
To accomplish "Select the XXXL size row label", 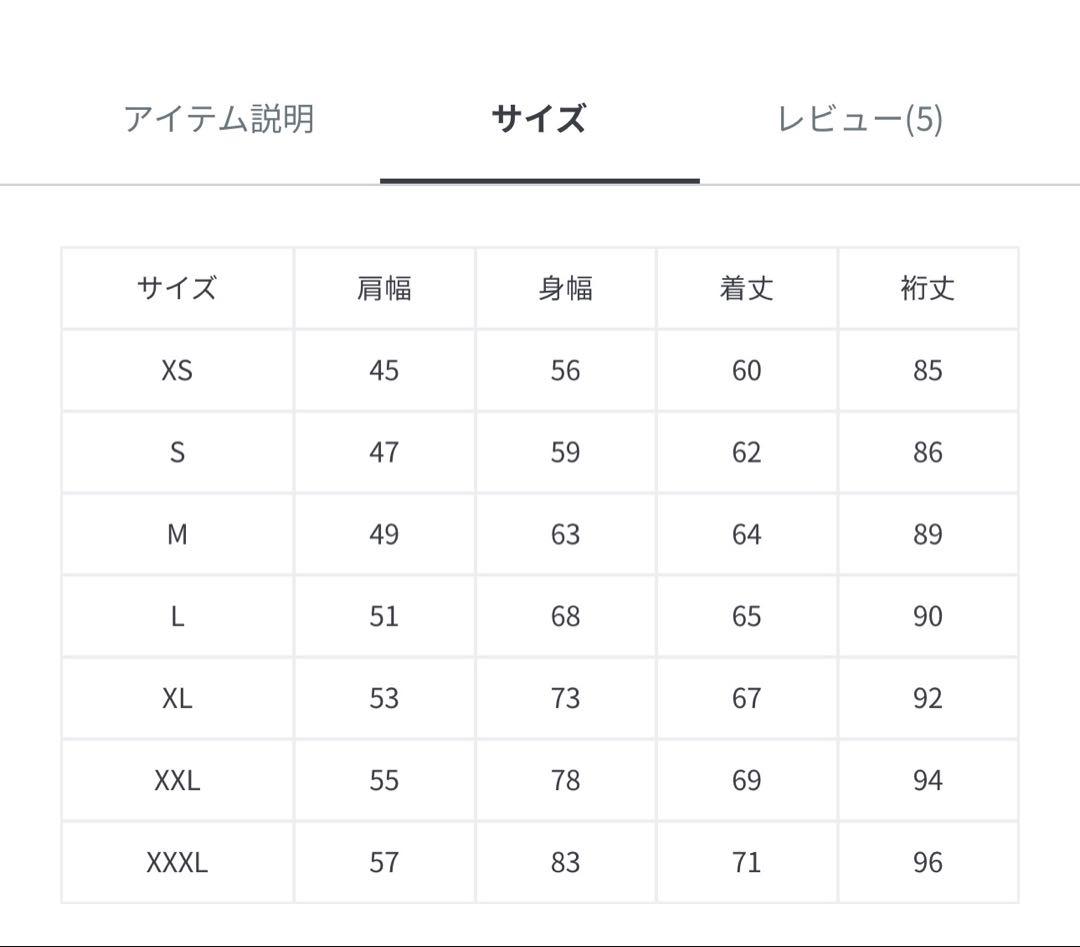I will (x=177, y=861).
